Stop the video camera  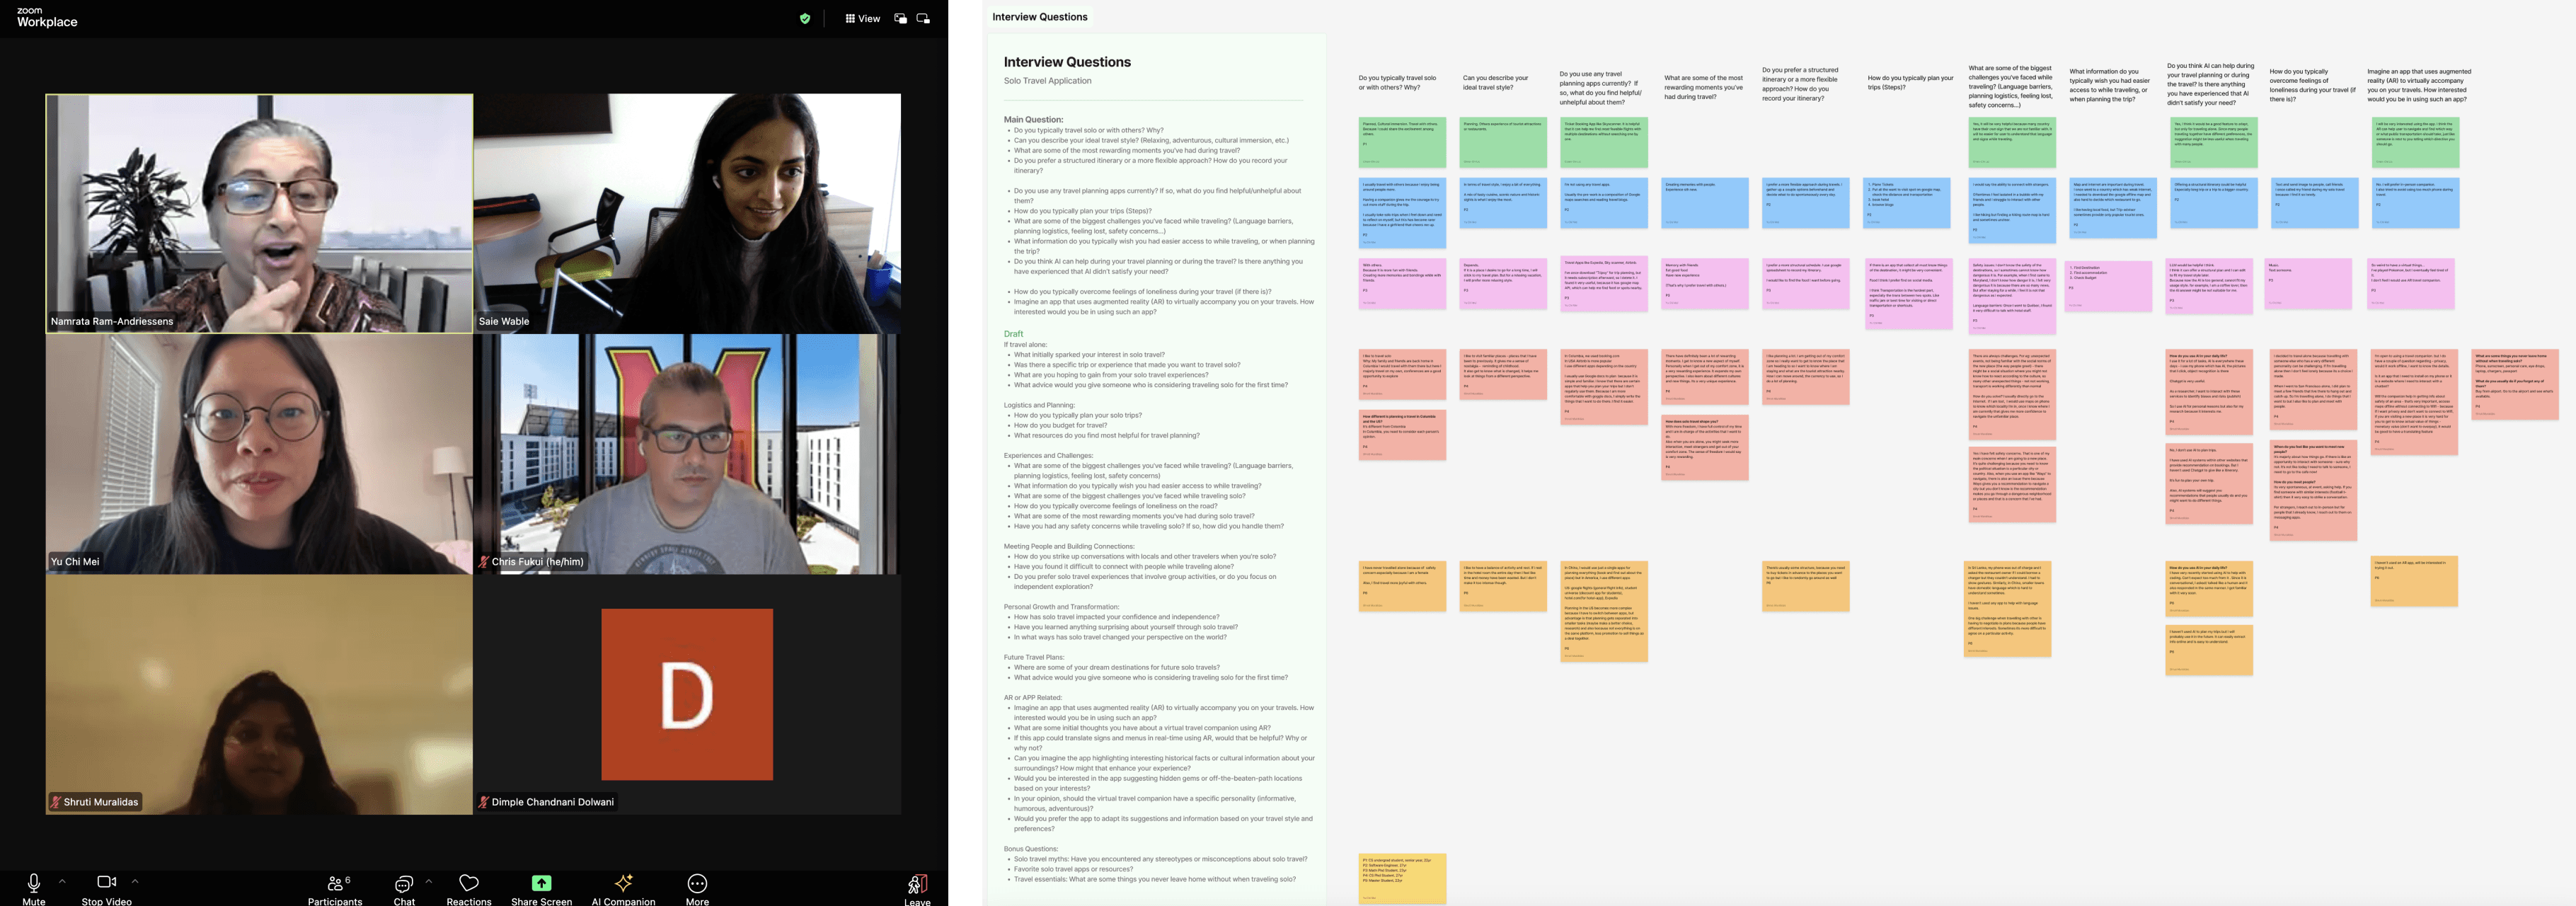pyautogui.click(x=106, y=883)
